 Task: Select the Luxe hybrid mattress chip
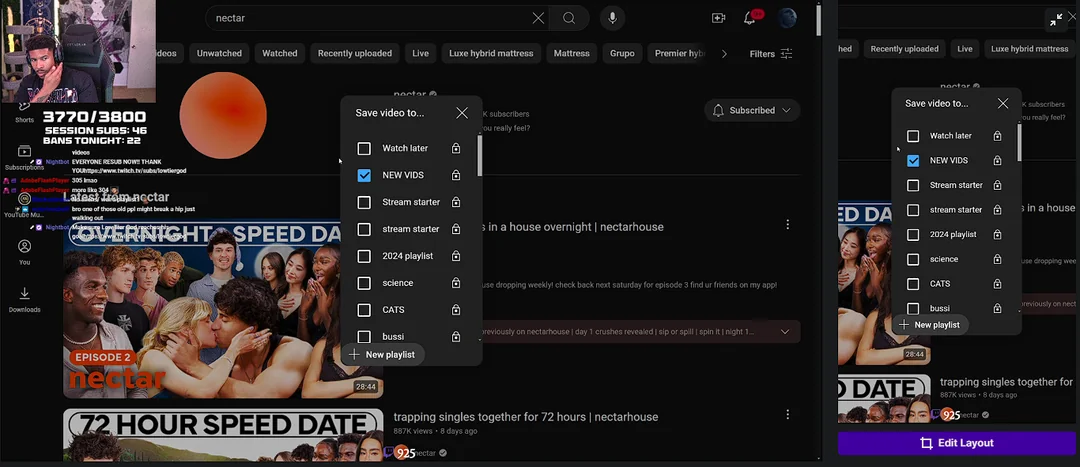(491, 53)
